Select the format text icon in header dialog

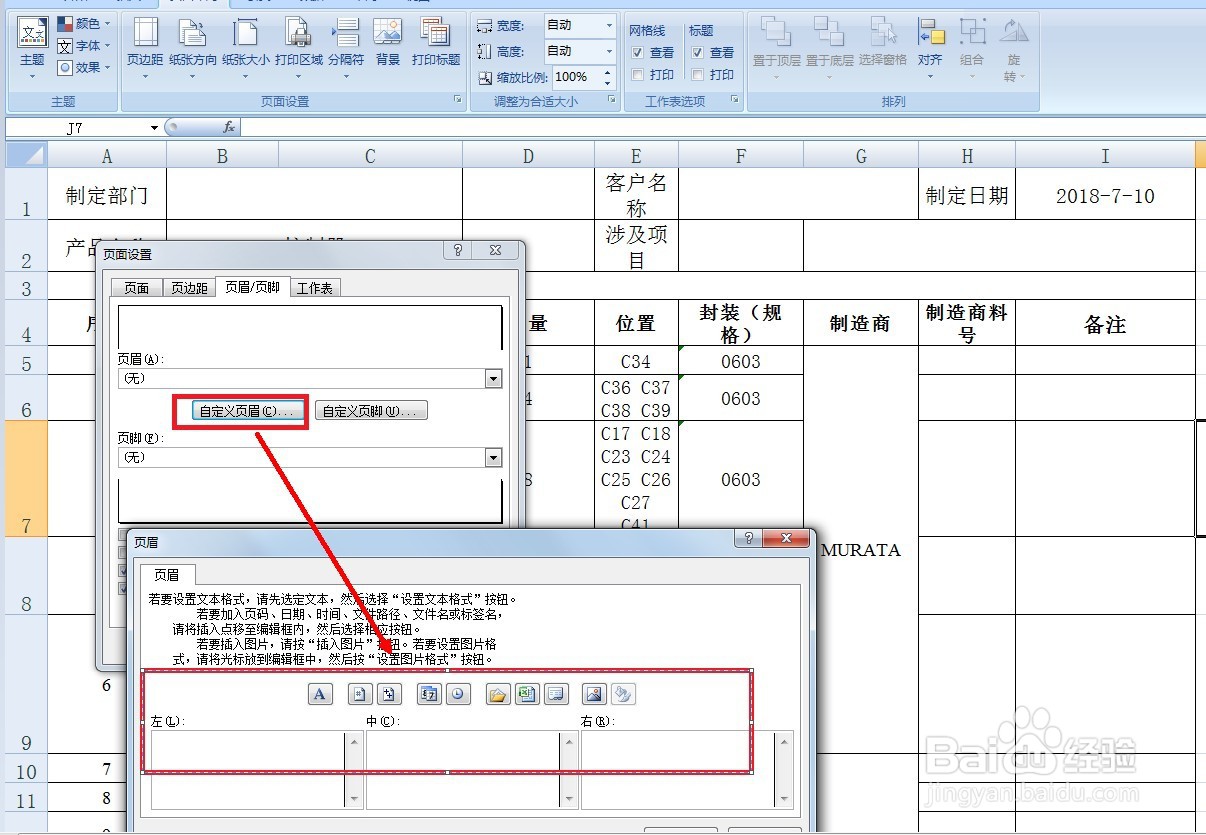320,694
